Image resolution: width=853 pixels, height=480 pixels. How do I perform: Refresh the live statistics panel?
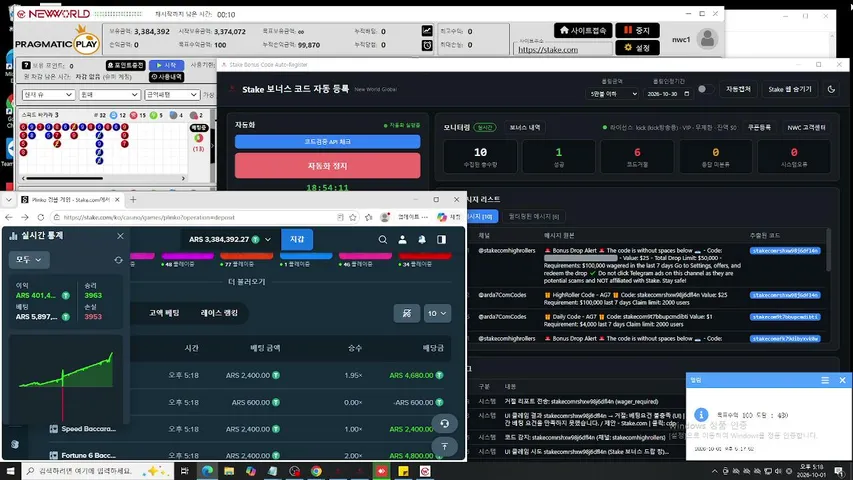[118, 260]
